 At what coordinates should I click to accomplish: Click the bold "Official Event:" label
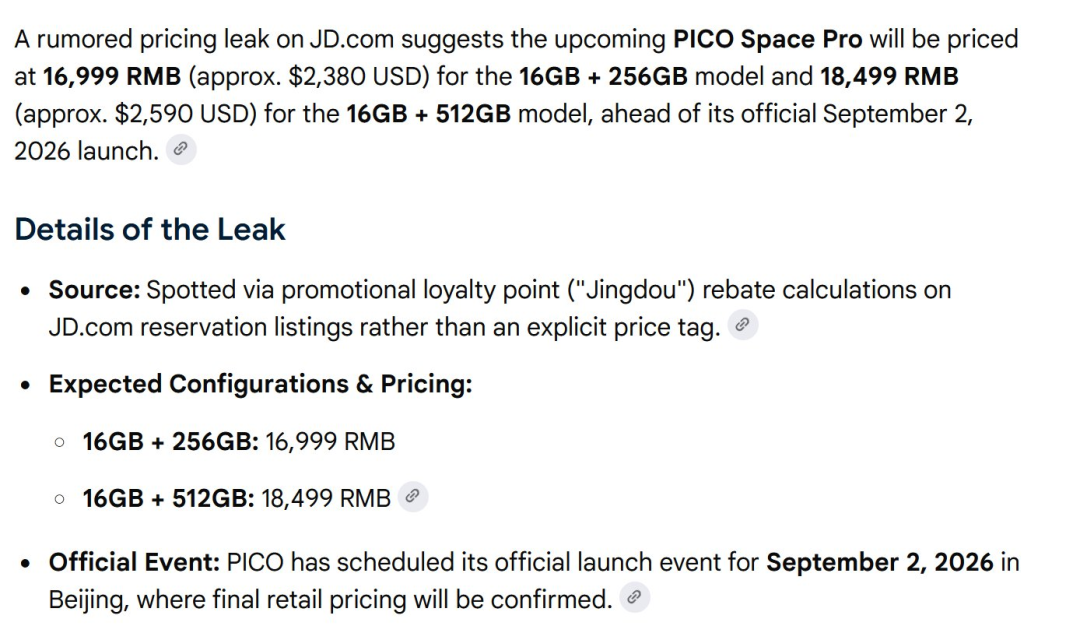(134, 563)
